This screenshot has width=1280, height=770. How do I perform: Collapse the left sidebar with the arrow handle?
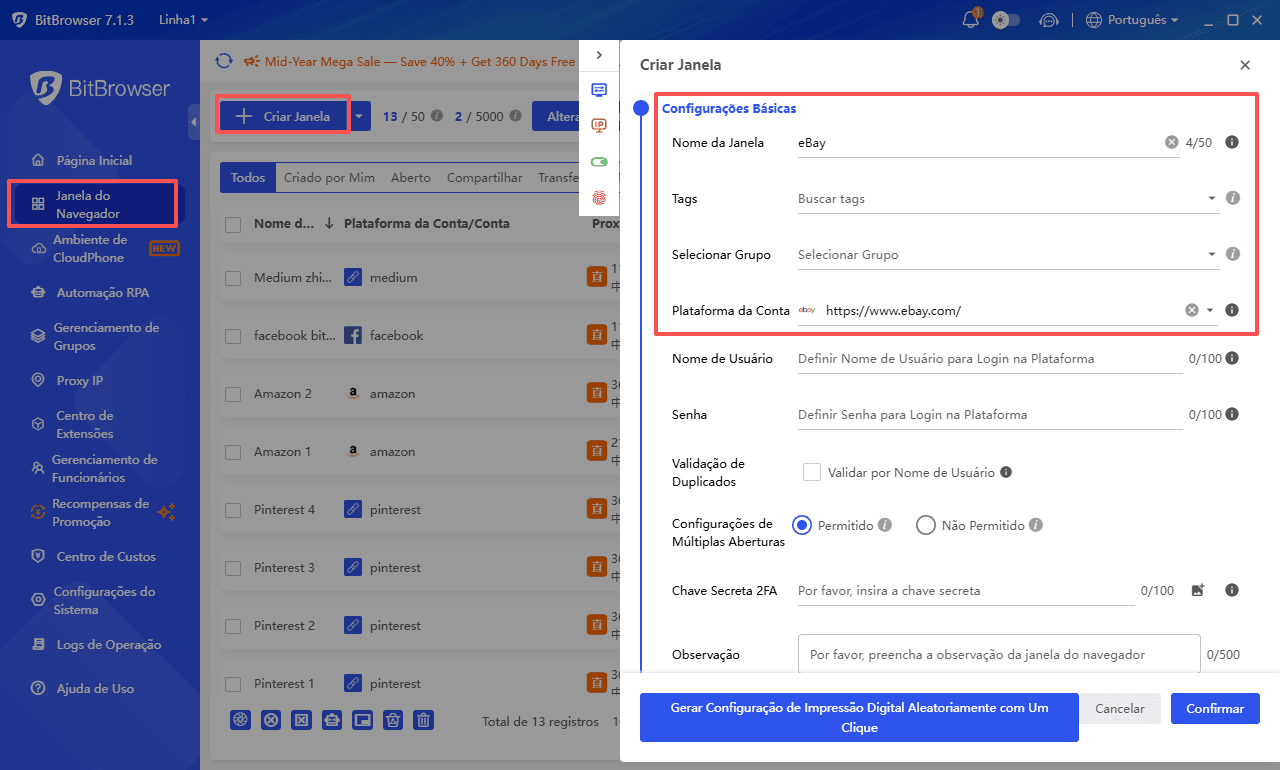tap(193, 121)
